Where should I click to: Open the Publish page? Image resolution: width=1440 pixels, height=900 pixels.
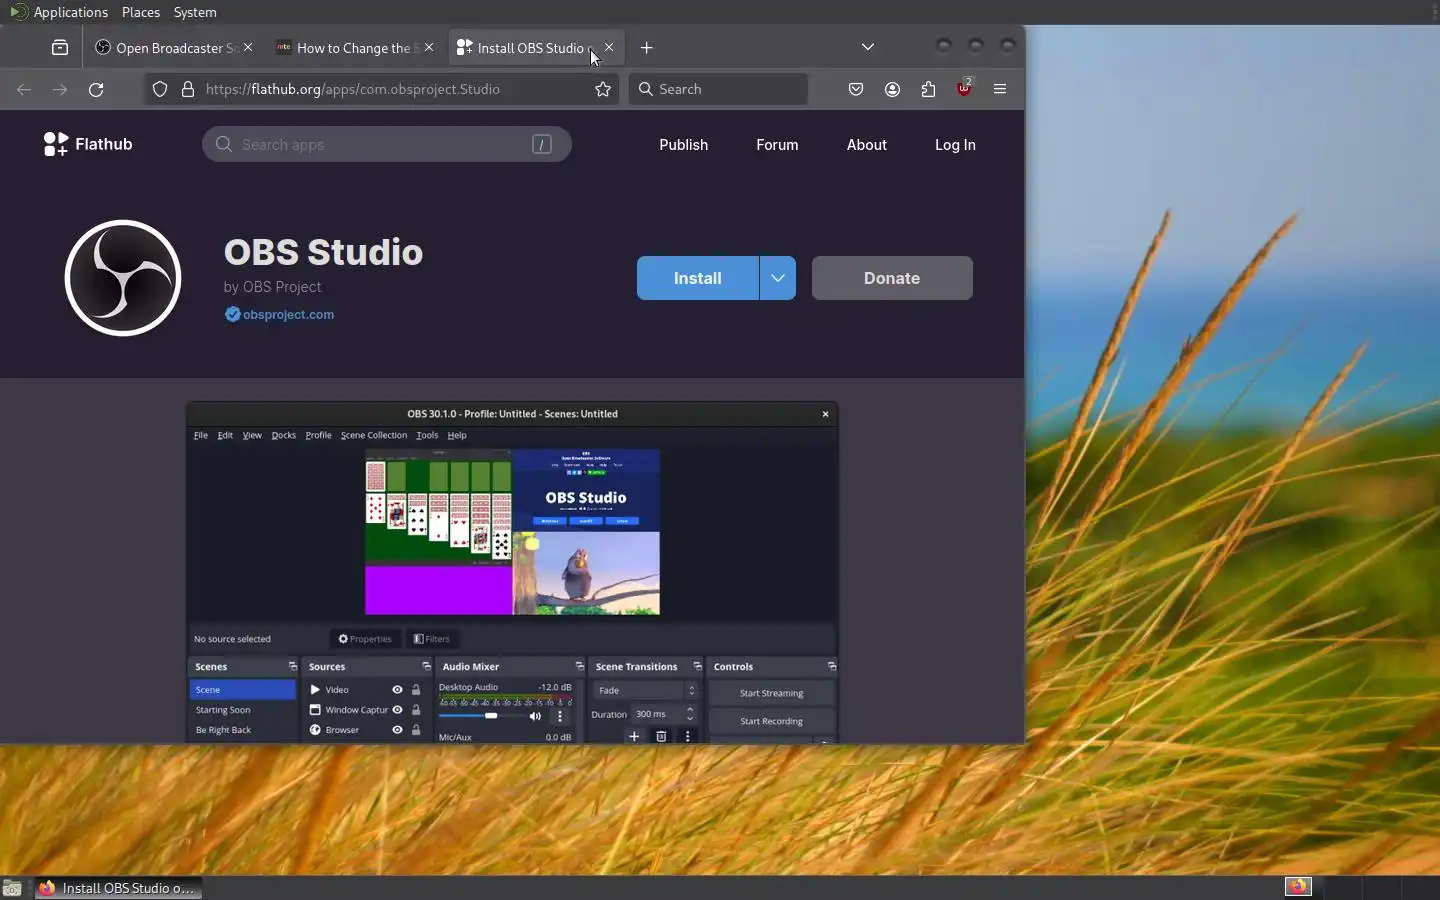tap(684, 145)
